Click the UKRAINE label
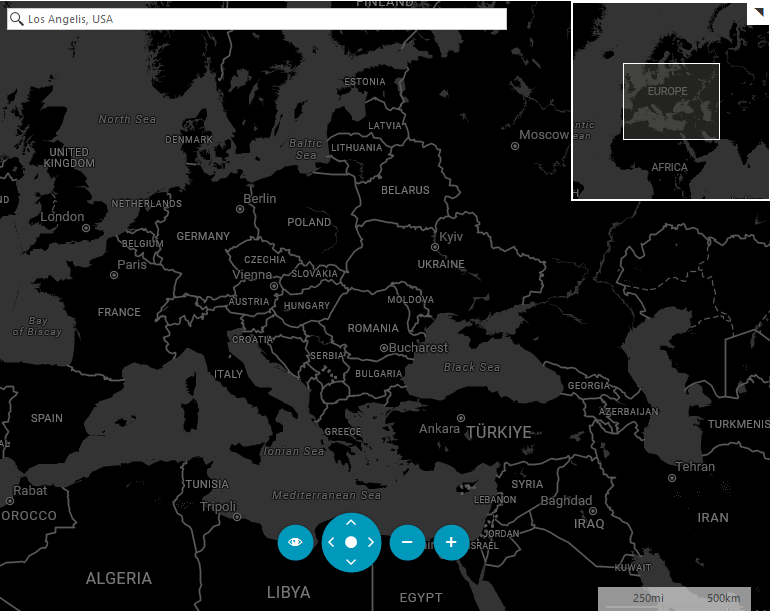The image size is (770, 612). (x=441, y=264)
